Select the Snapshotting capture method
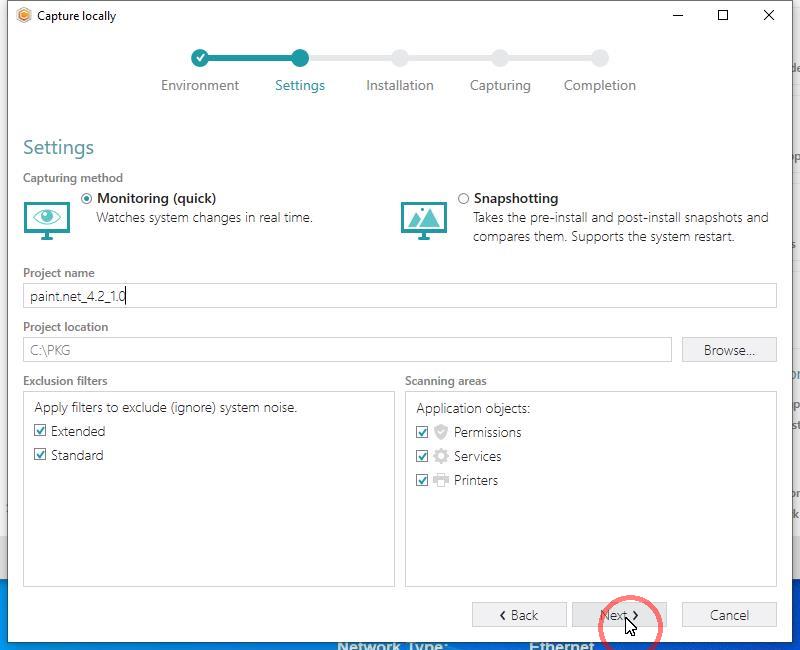The width and height of the screenshot is (800, 650). click(x=463, y=199)
